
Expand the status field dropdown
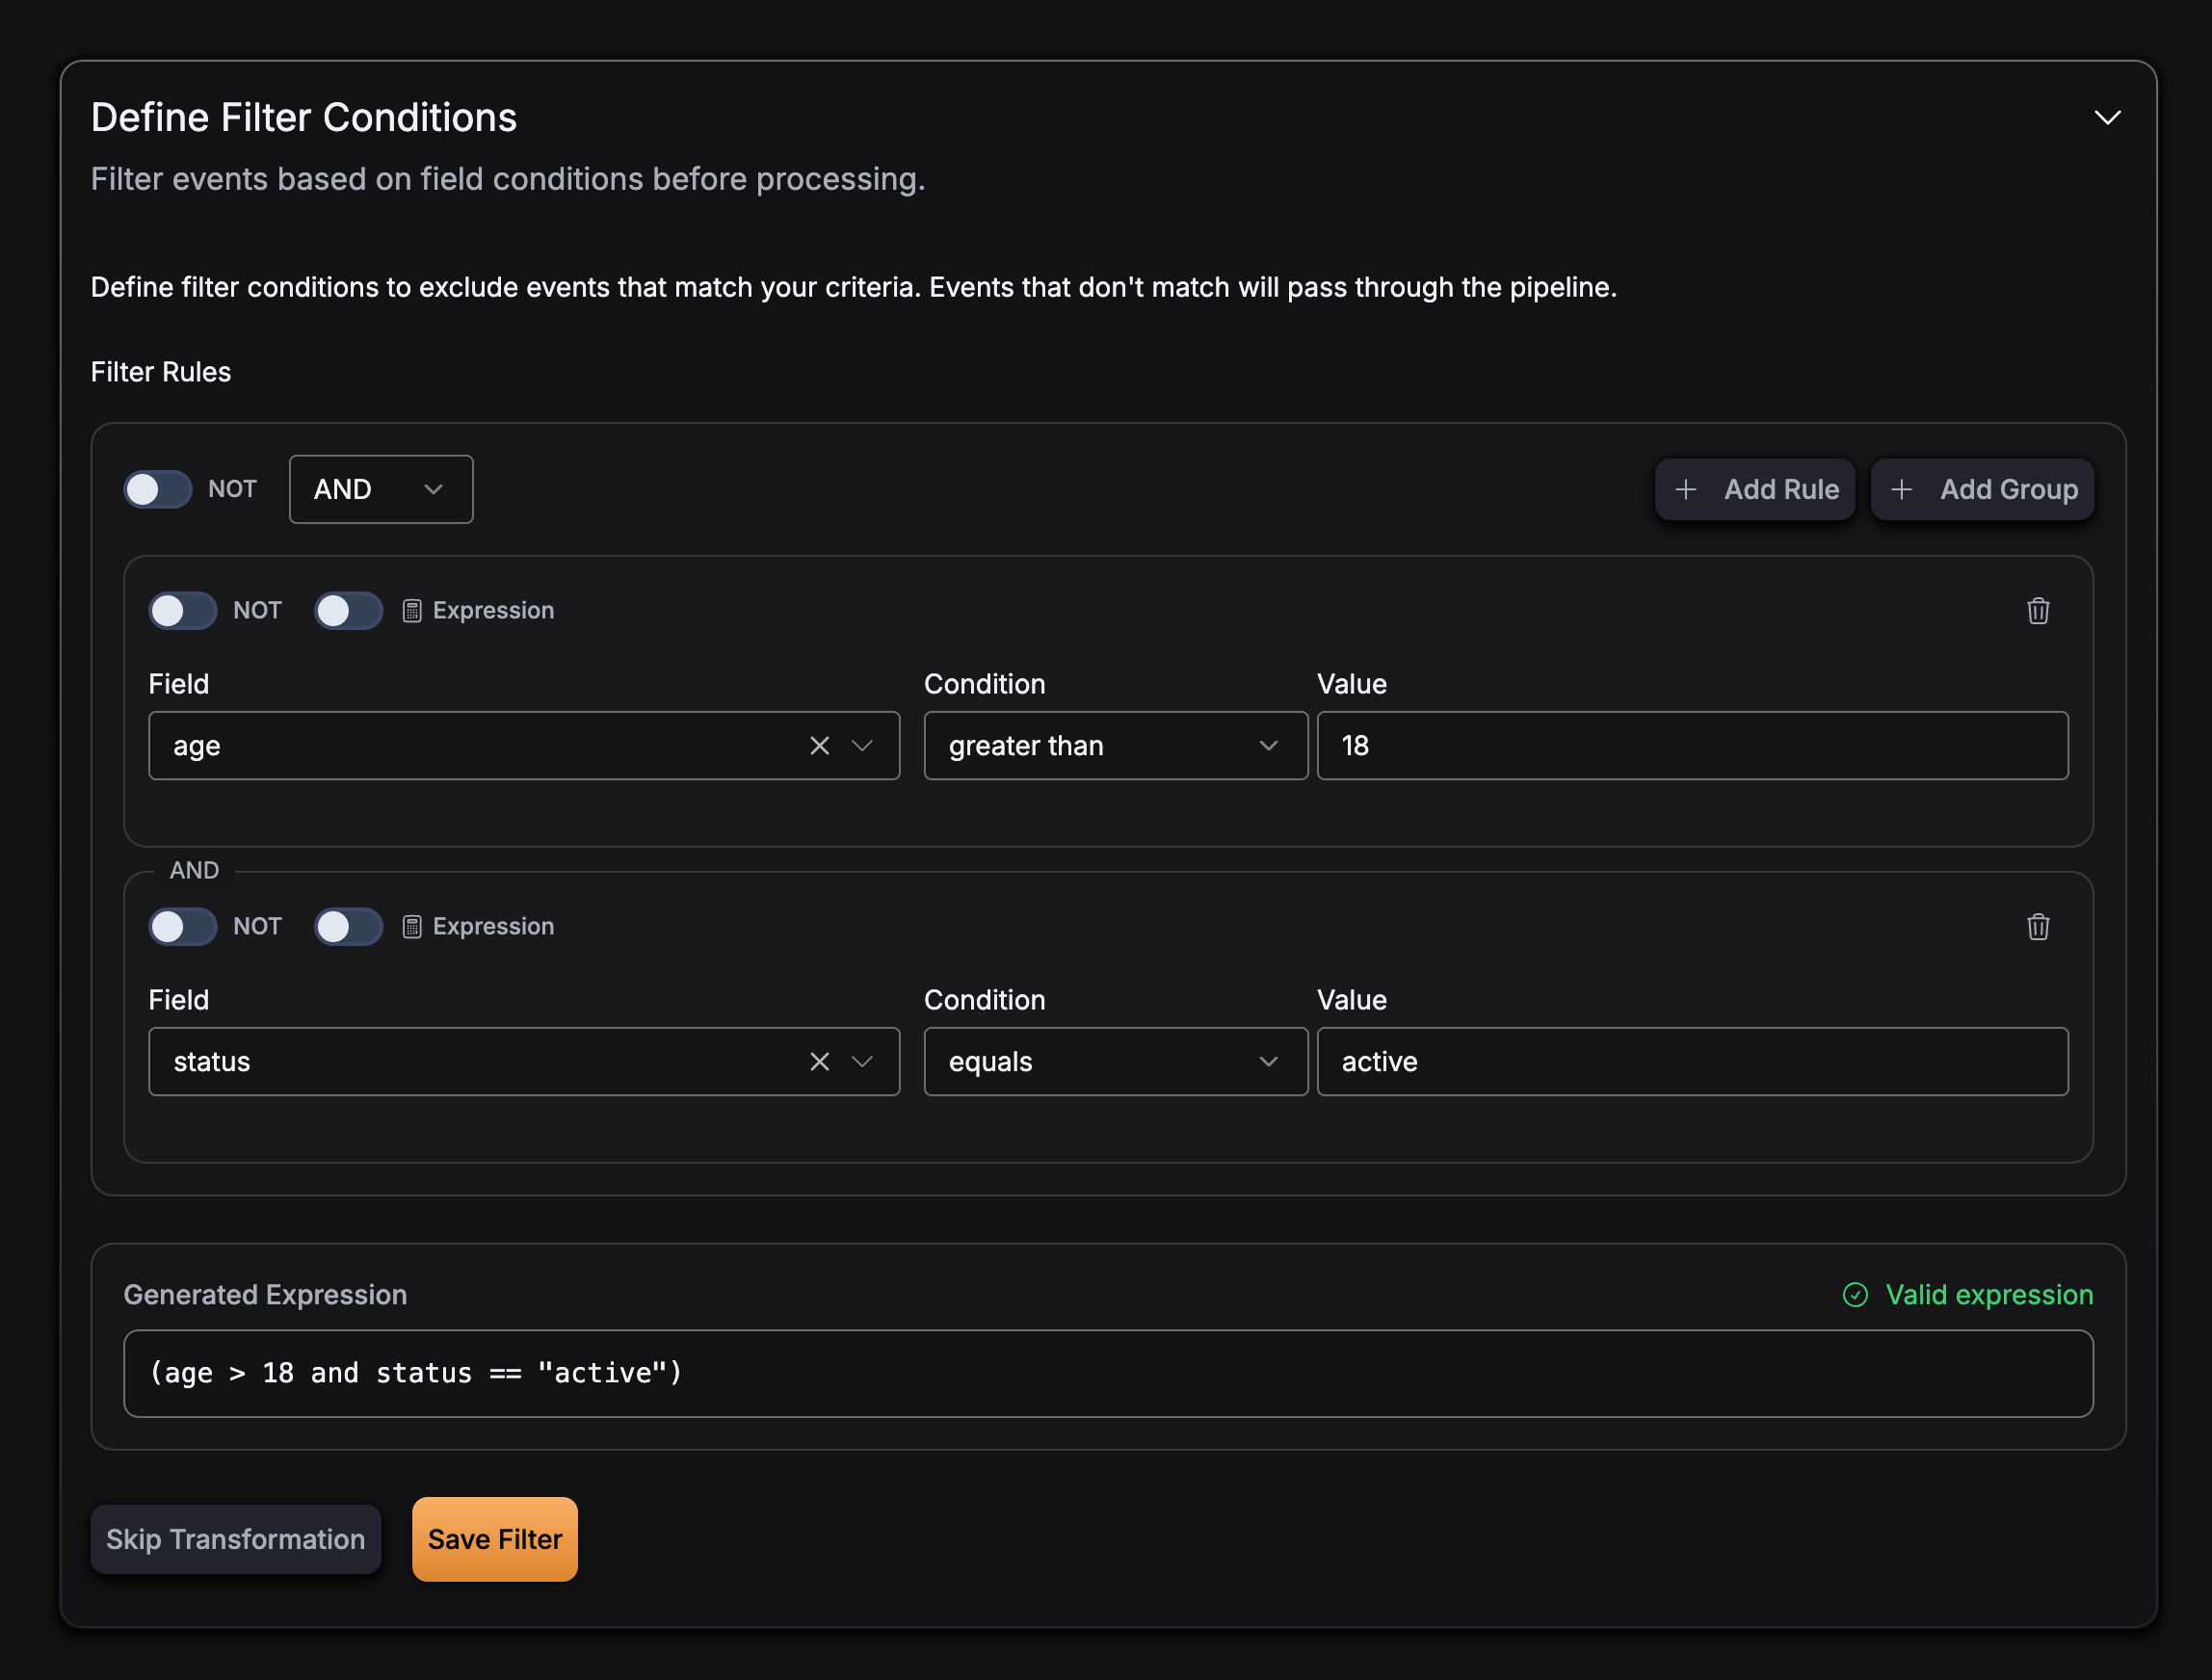tap(862, 1061)
